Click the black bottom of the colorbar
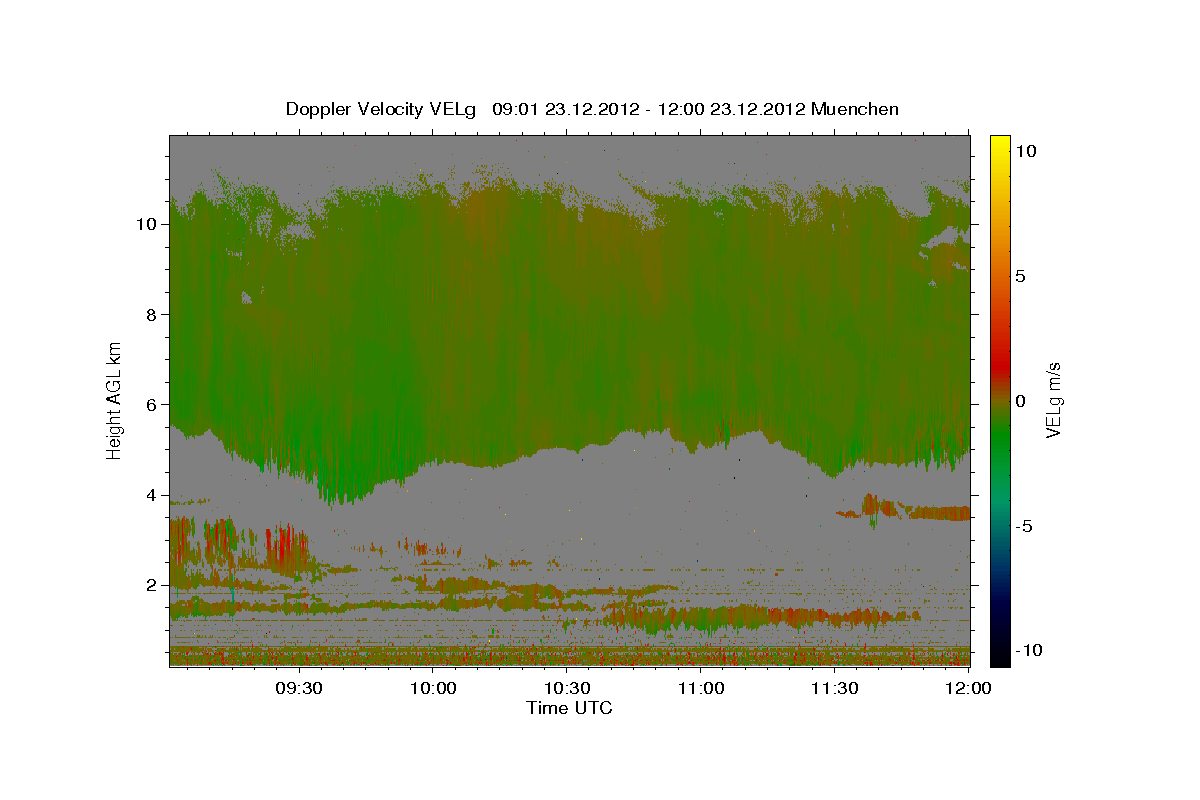 click(1000, 655)
